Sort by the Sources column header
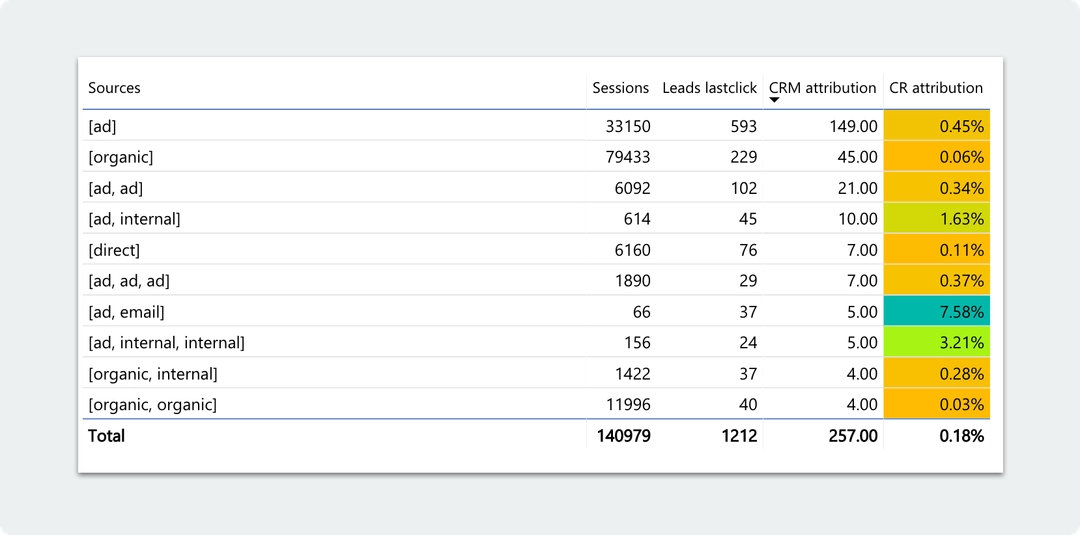 114,87
